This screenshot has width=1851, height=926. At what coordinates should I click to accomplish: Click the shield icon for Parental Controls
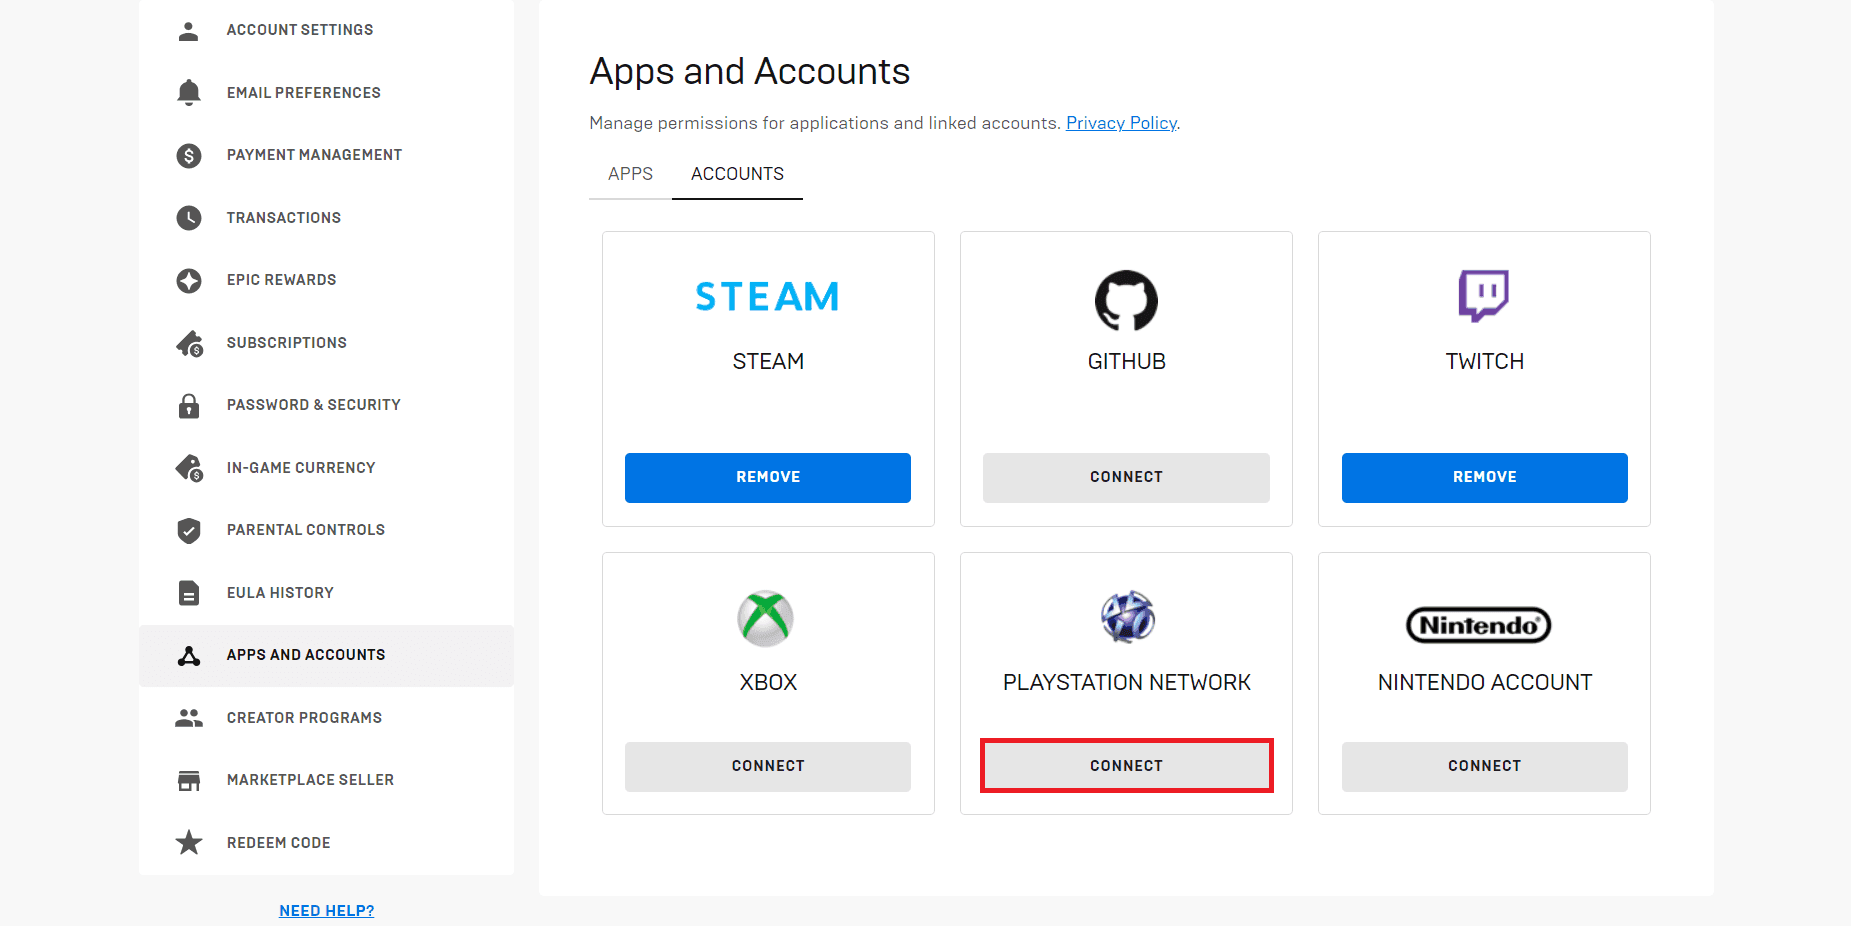pos(188,530)
